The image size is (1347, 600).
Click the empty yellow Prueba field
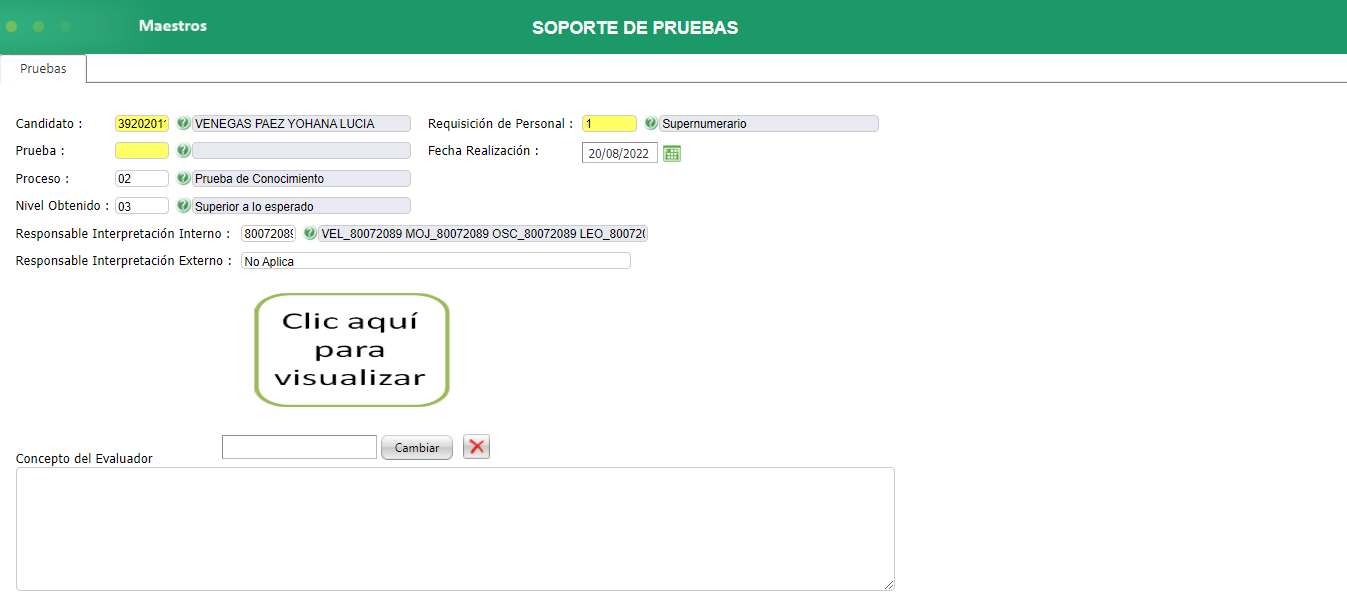(x=141, y=150)
